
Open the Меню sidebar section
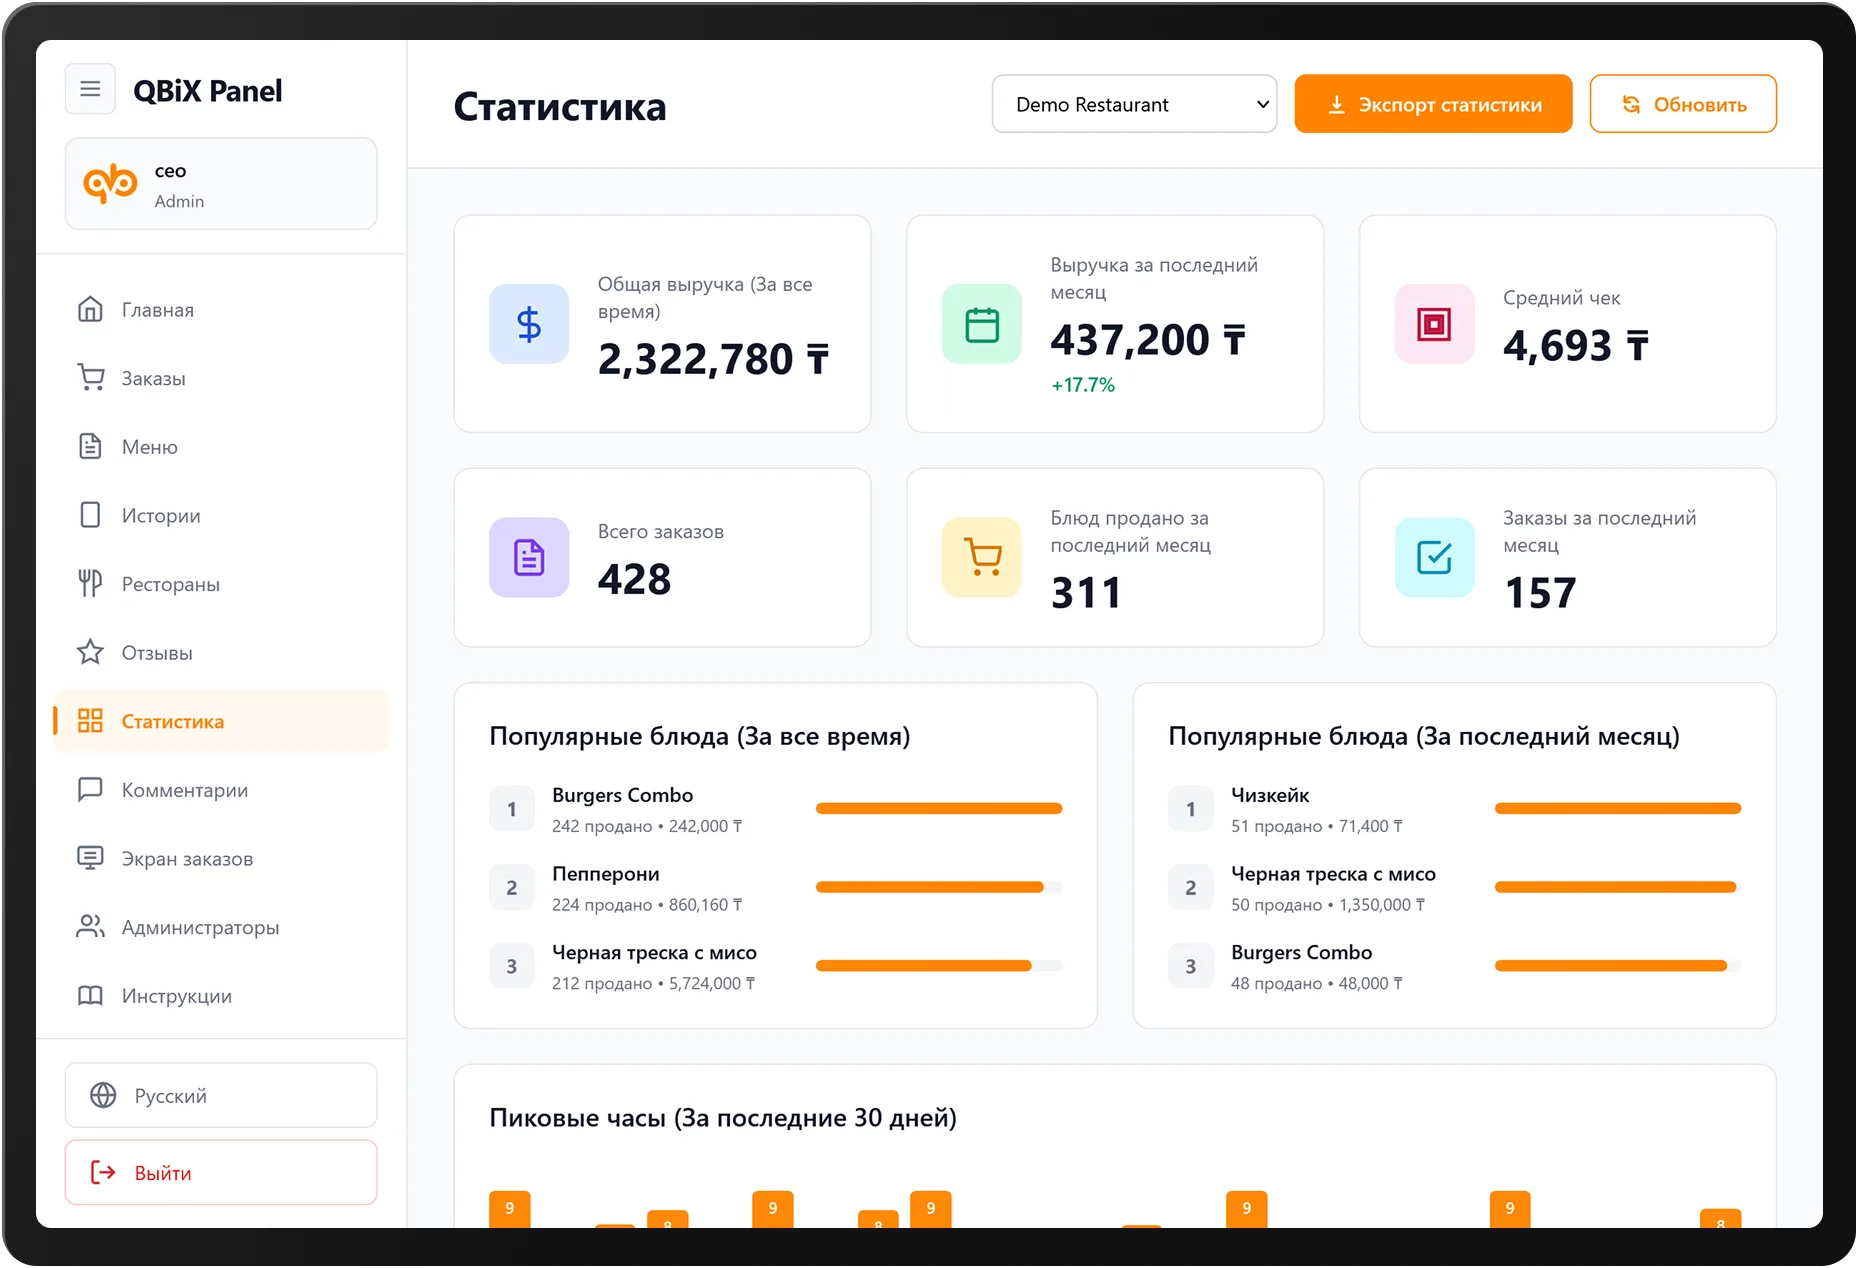(x=149, y=447)
